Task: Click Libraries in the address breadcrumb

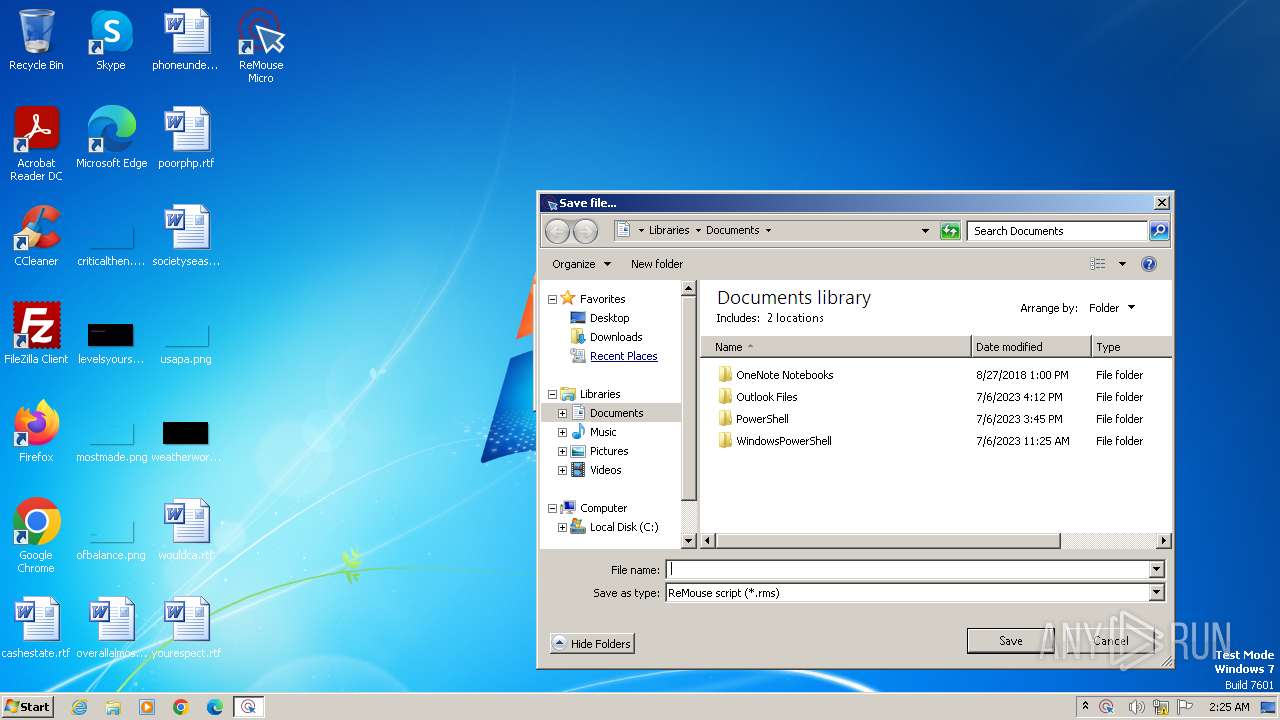Action: click(669, 230)
